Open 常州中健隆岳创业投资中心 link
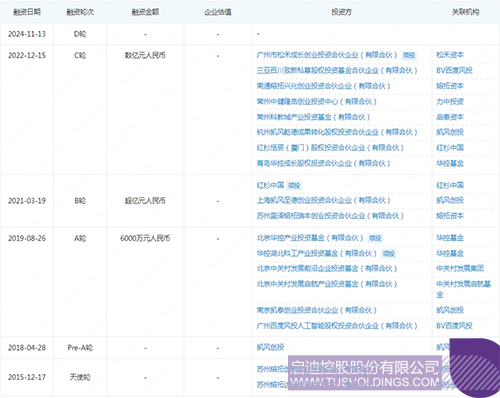Screen dimensions: 500x398 click(317, 101)
